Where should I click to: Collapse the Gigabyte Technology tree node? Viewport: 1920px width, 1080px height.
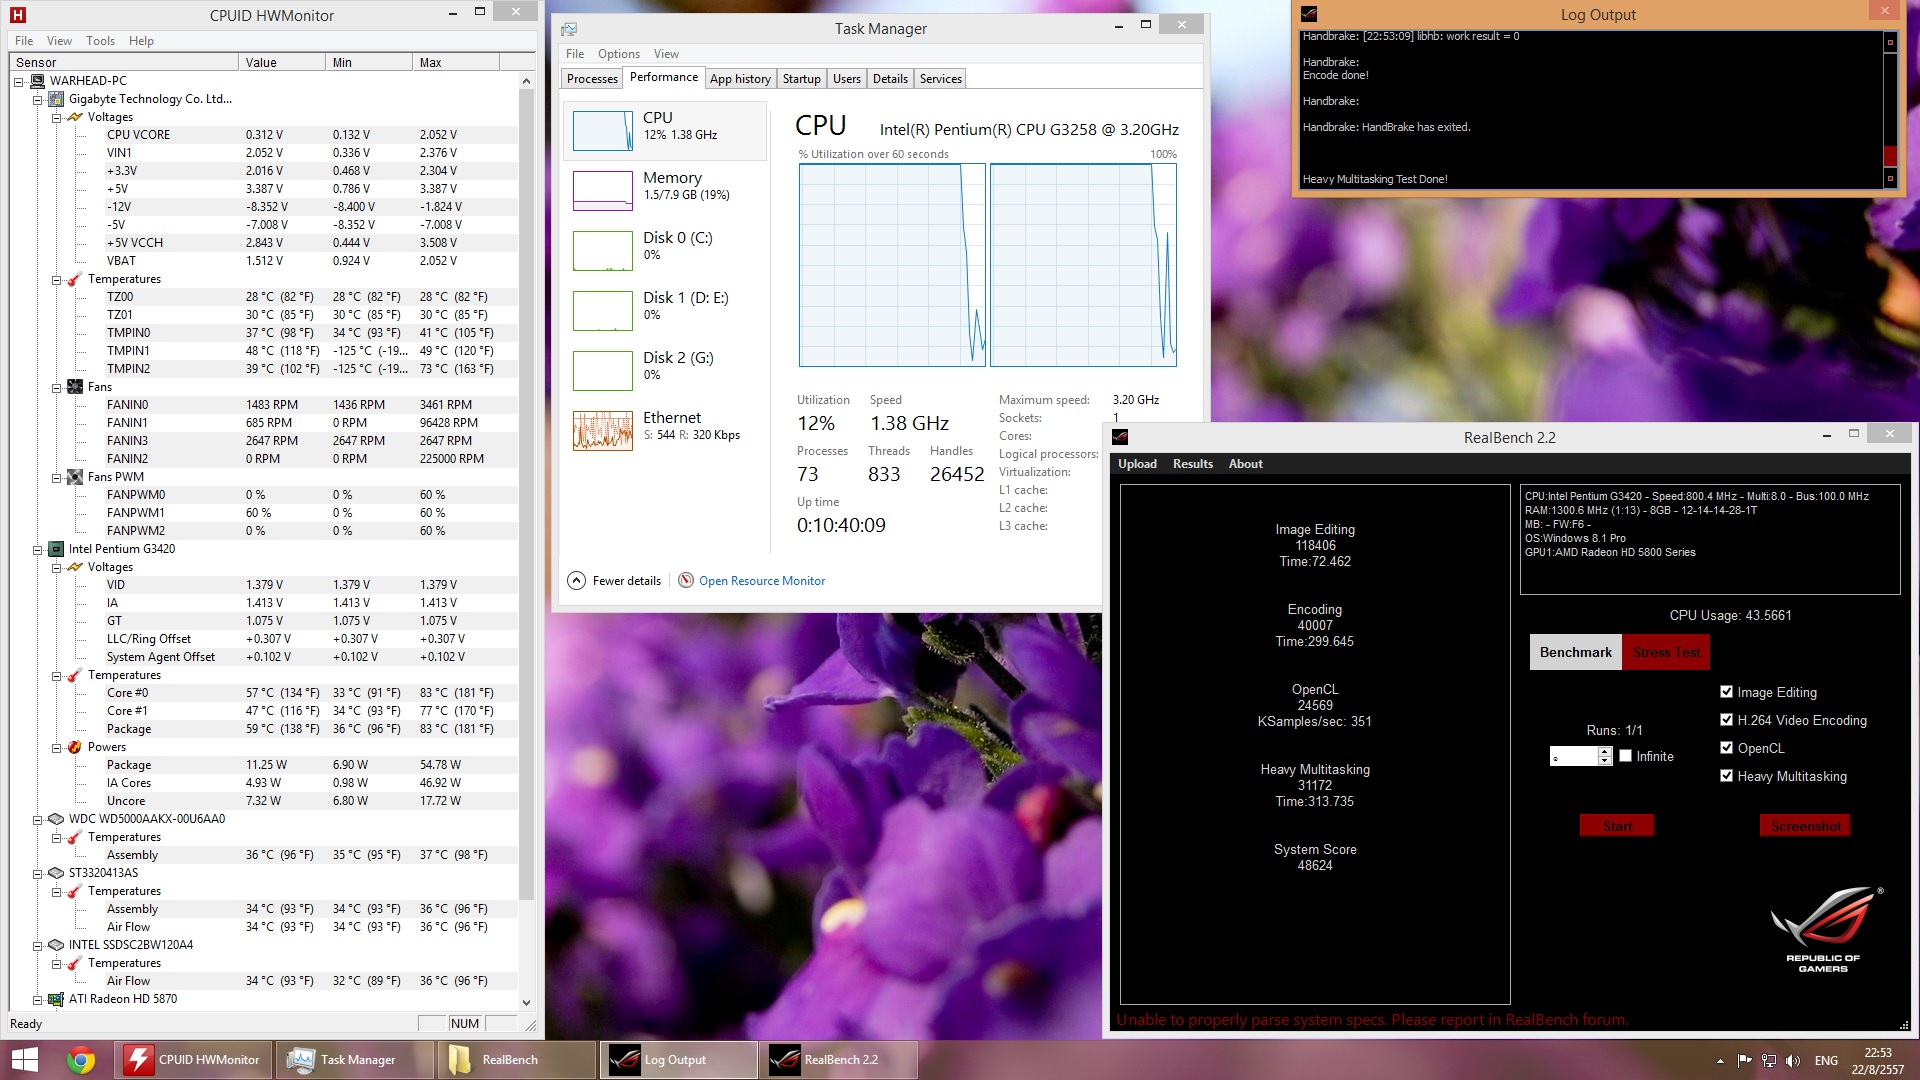[x=38, y=100]
